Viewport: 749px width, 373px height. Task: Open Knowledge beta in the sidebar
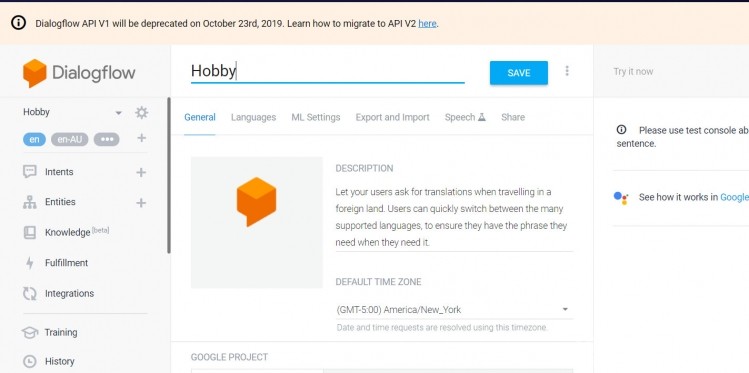point(77,232)
